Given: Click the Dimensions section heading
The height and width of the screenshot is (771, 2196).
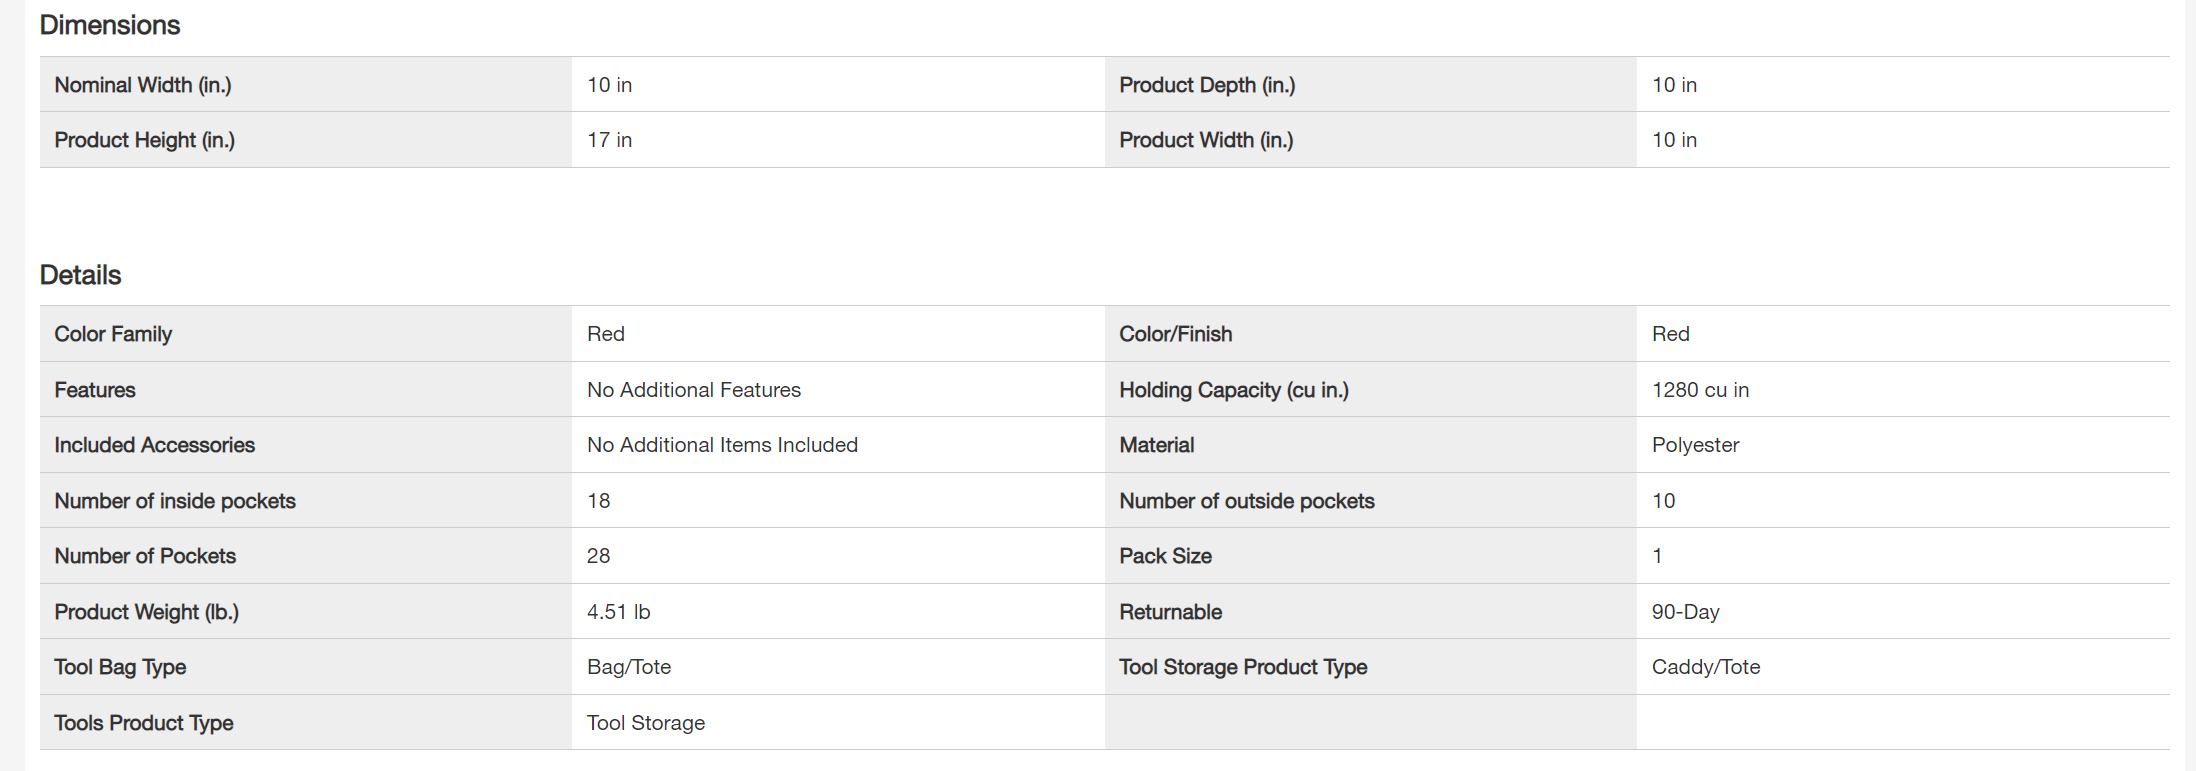Looking at the screenshot, I should tap(110, 25).
